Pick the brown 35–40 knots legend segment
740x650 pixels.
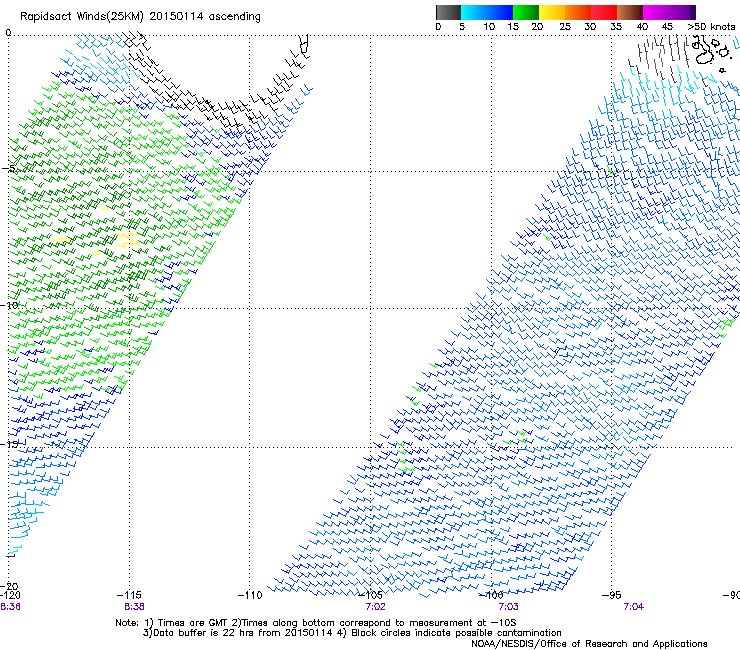tap(630, 12)
